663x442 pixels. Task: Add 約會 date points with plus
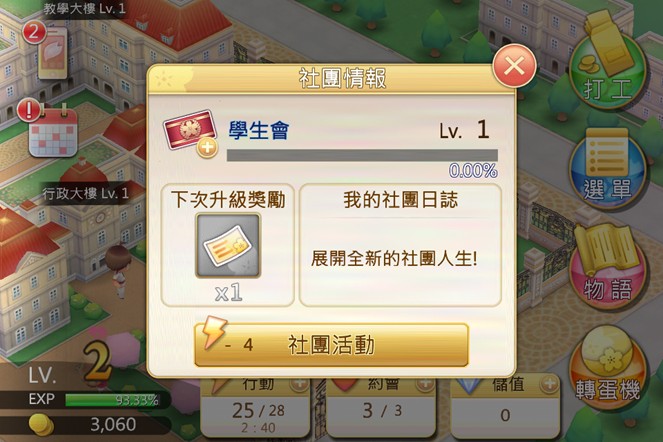point(425,384)
